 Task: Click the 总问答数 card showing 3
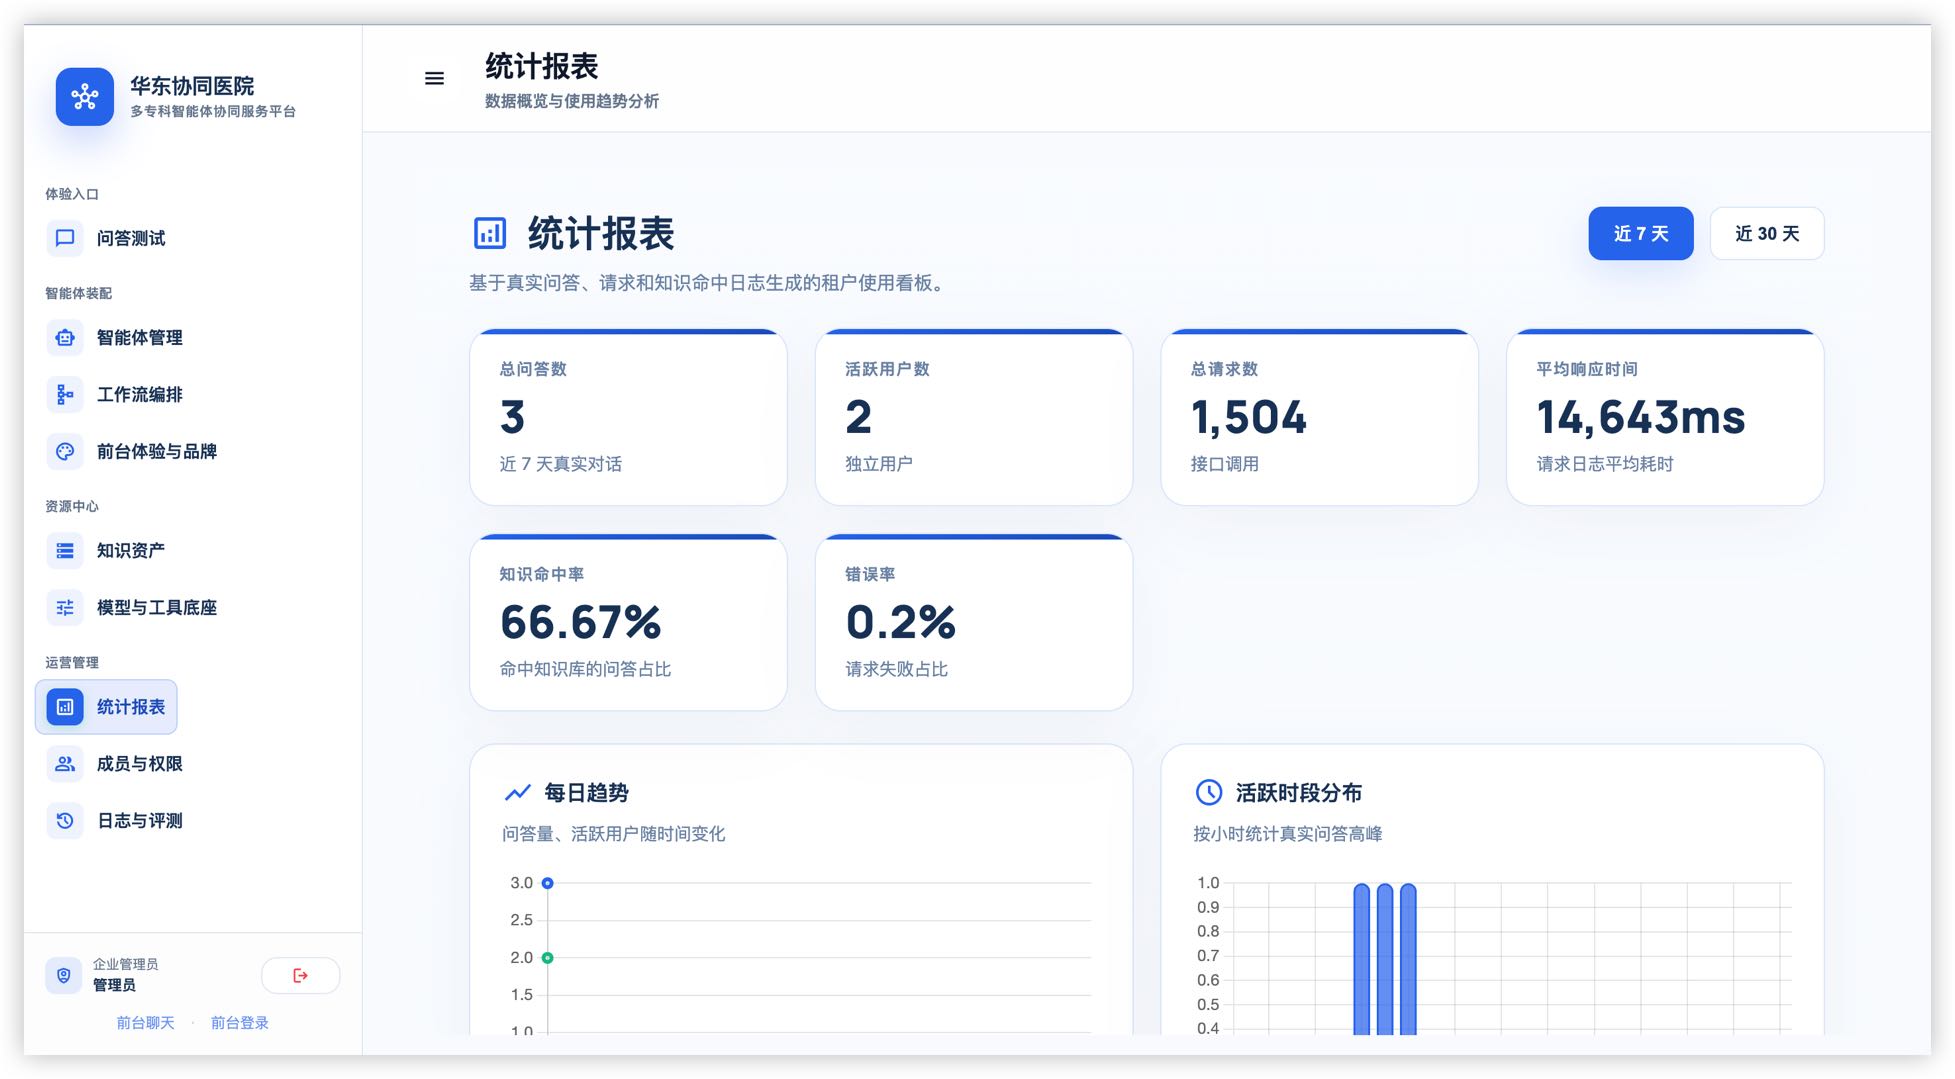tap(628, 418)
